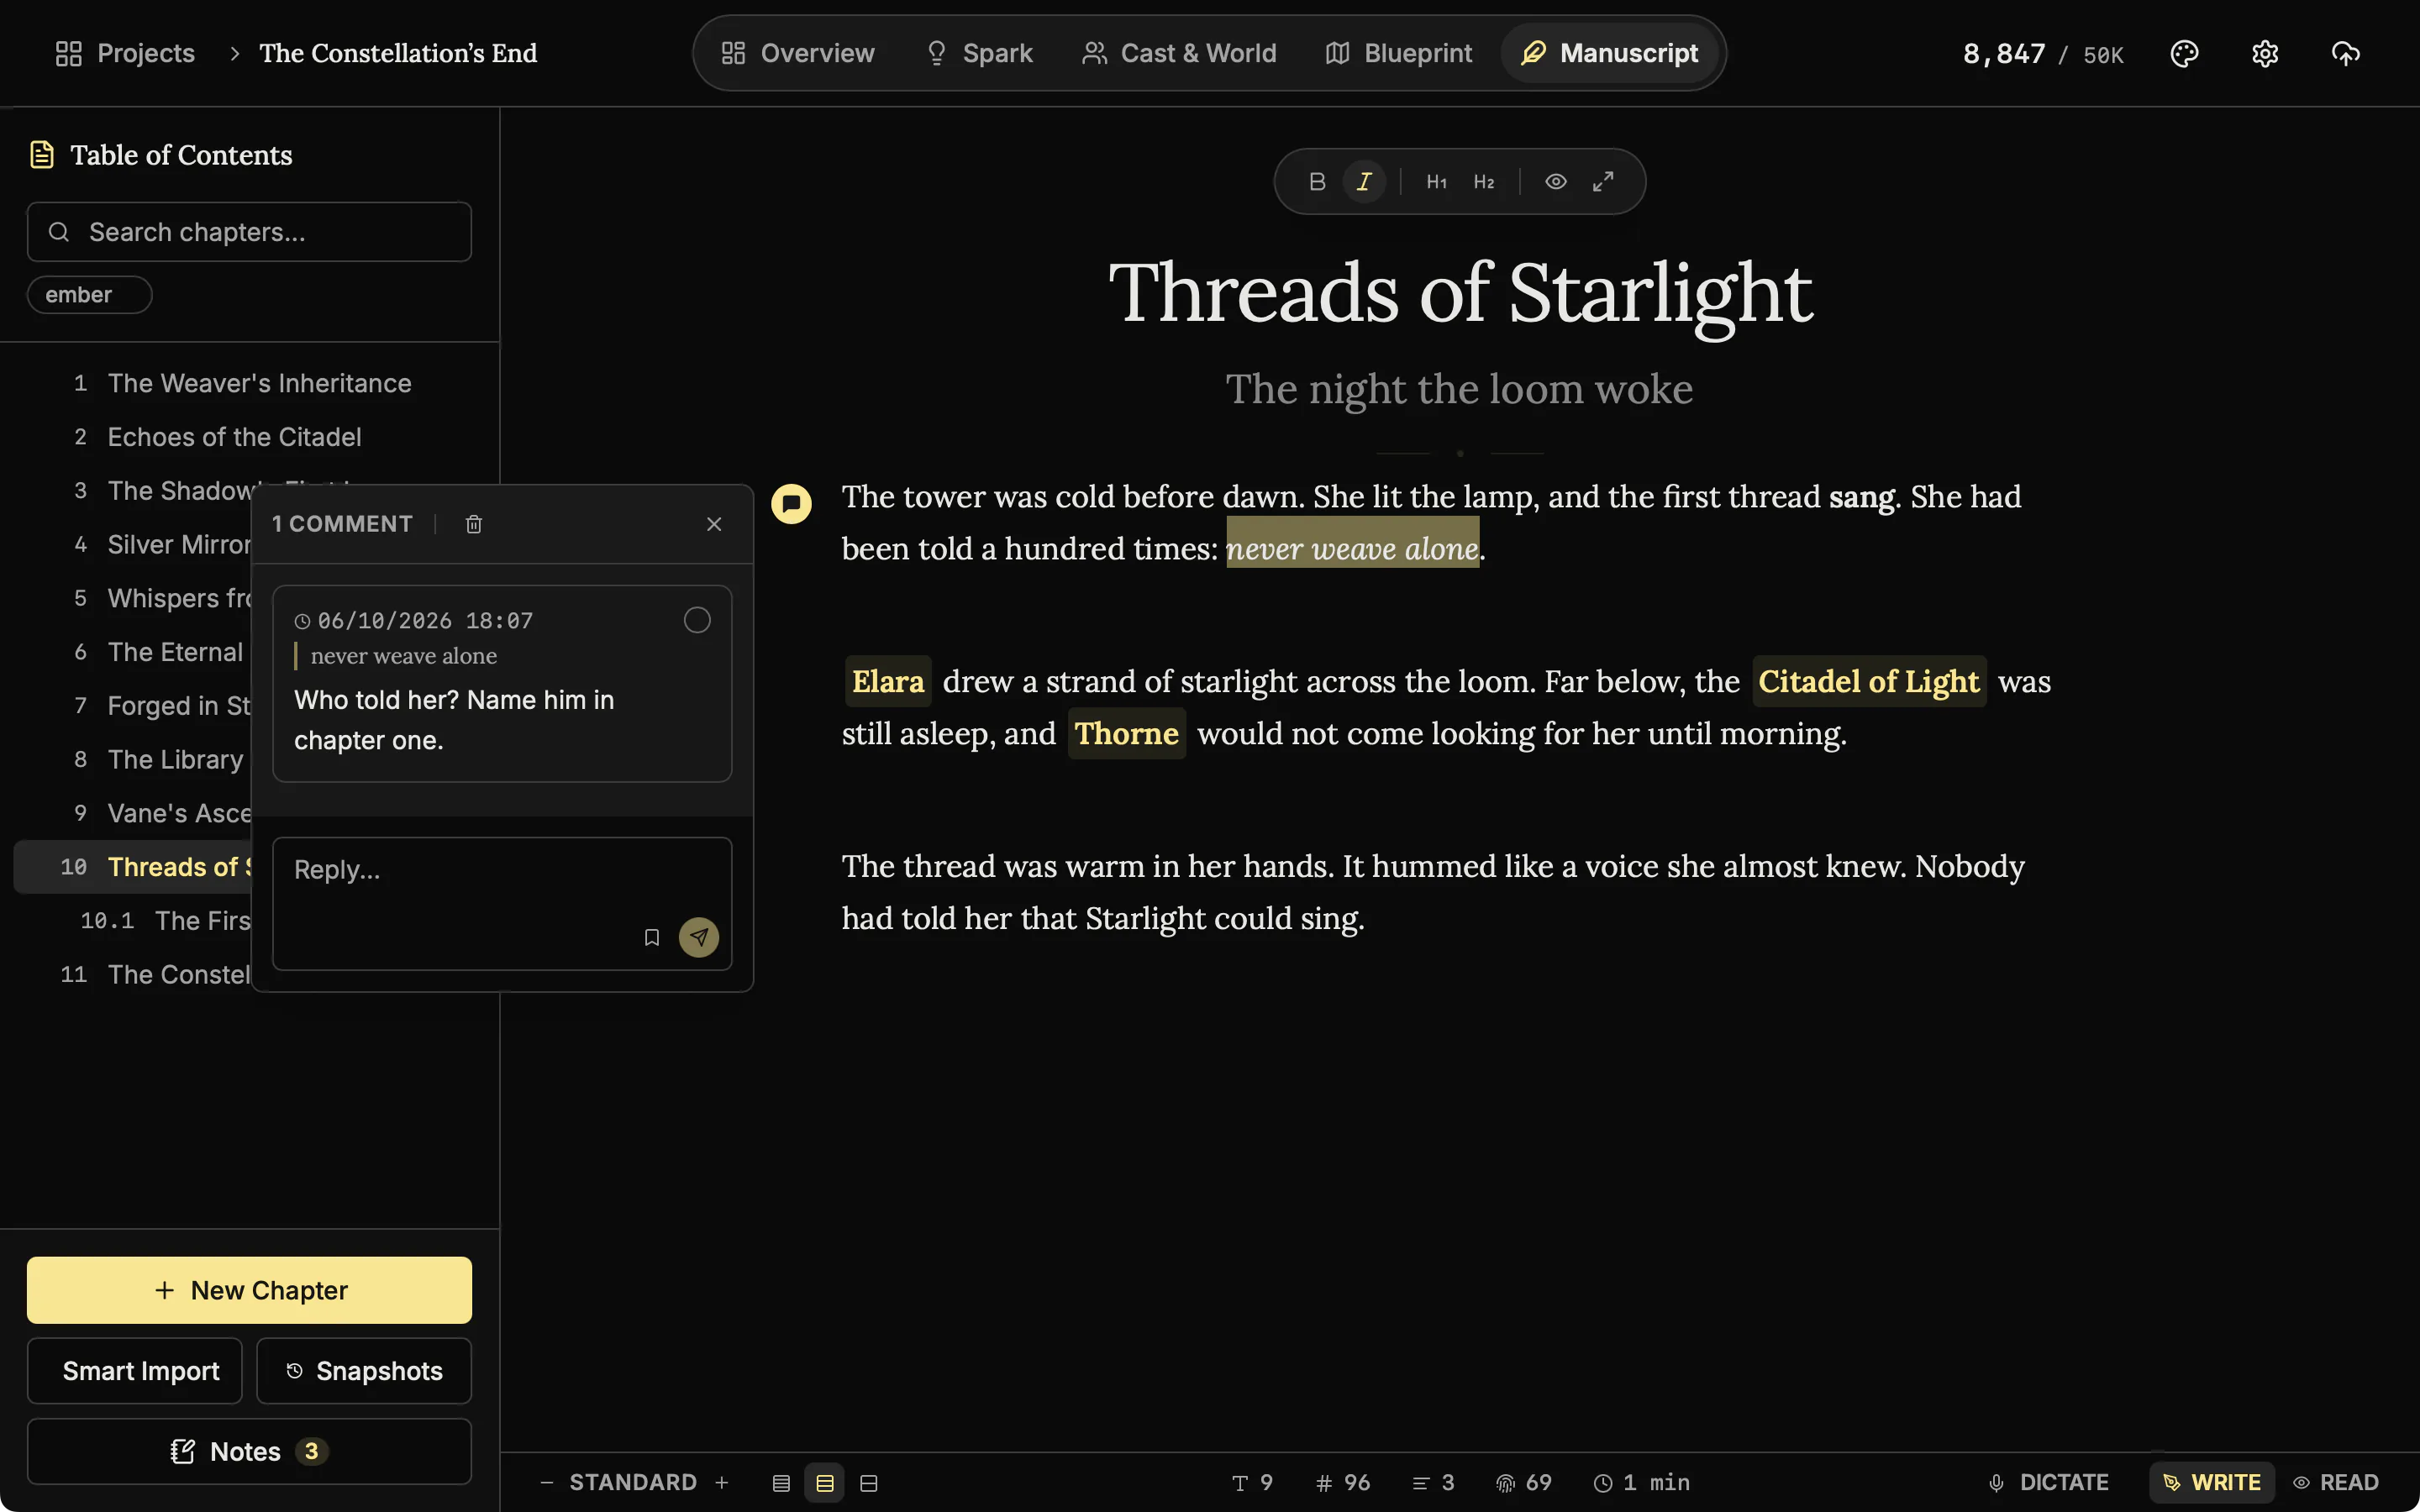This screenshot has width=2420, height=1512.
Task: Increase text size with plus icon
Action: [722, 1482]
